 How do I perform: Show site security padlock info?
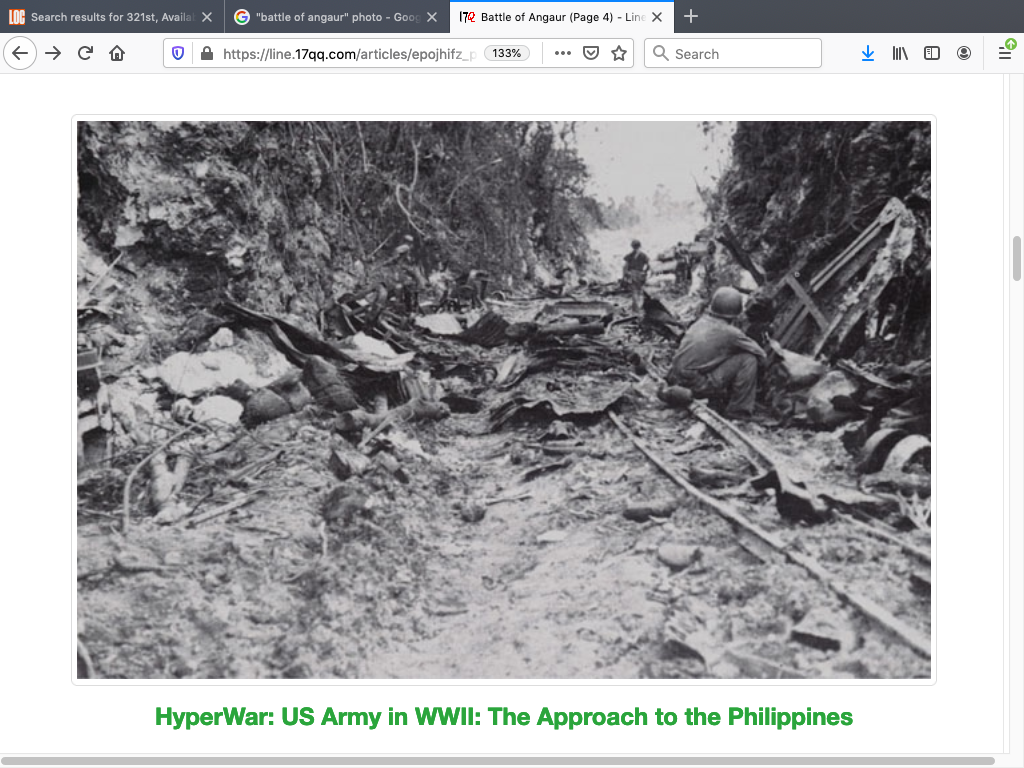[206, 54]
